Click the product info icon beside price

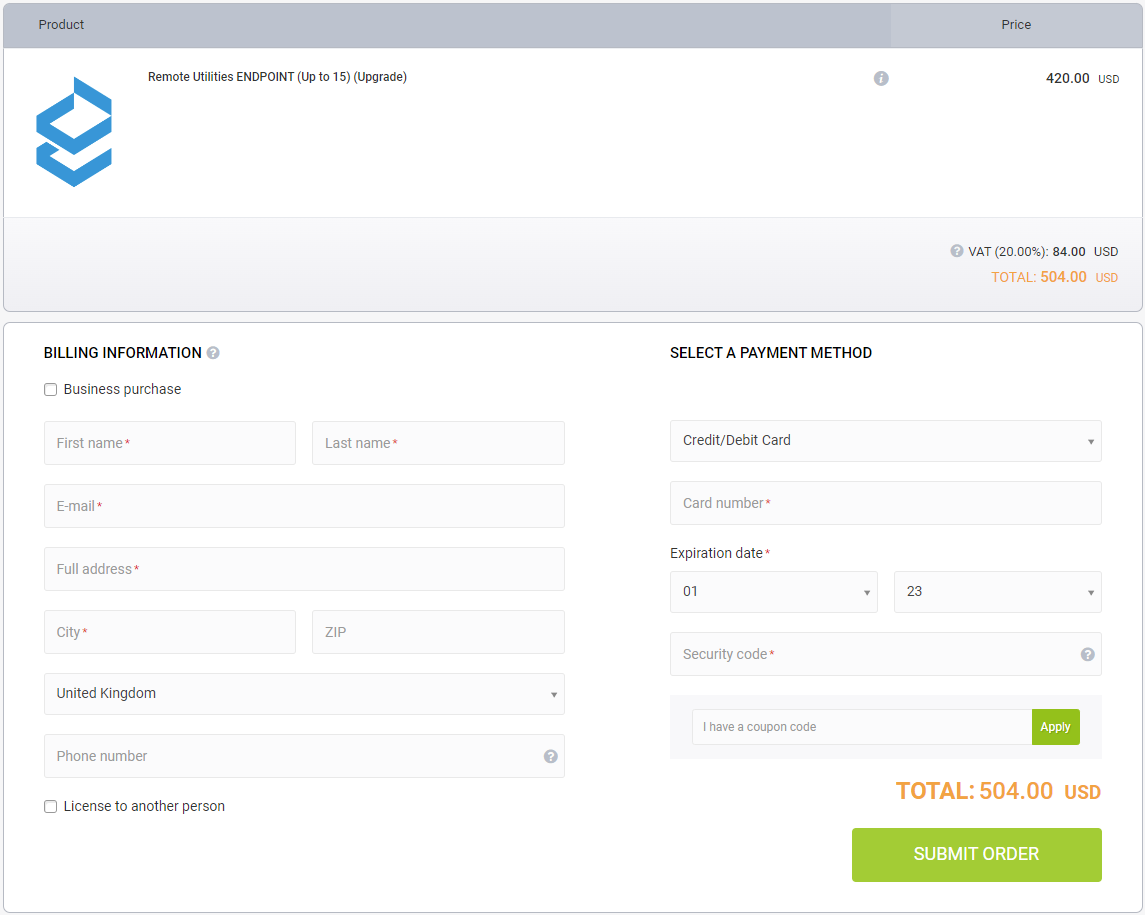(x=881, y=78)
